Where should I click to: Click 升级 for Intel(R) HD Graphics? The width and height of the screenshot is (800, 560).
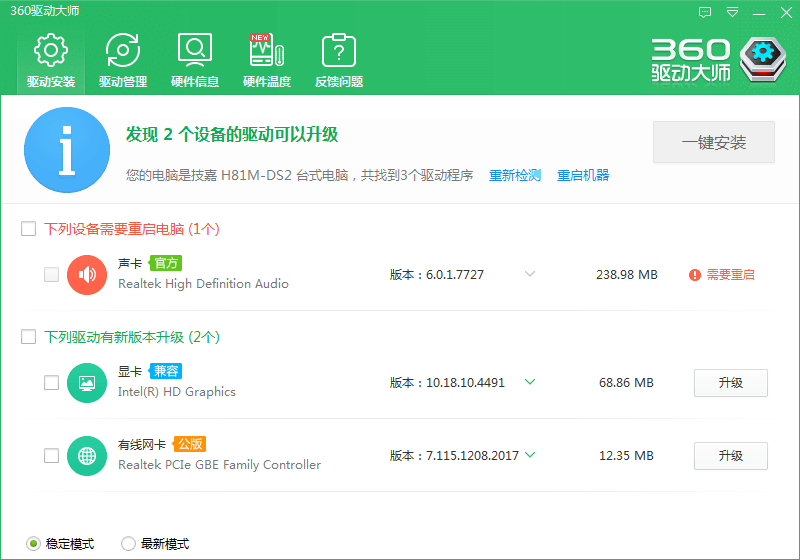click(731, 383)
